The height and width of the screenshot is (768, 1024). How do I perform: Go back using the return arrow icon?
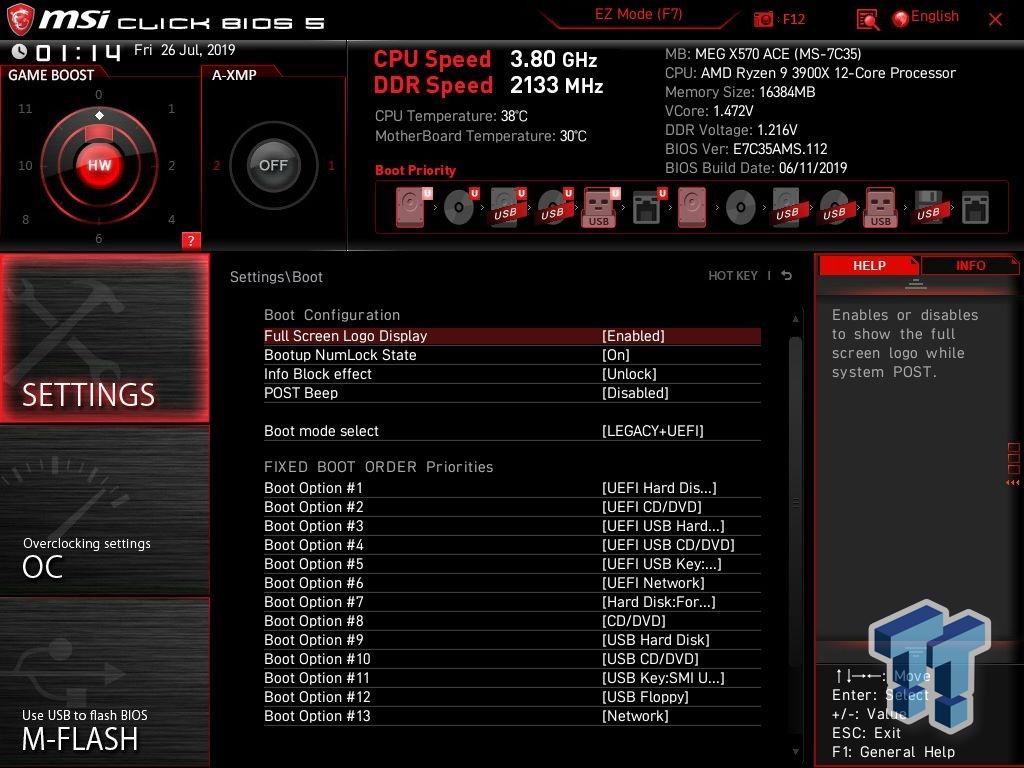(x=787, y=276)
